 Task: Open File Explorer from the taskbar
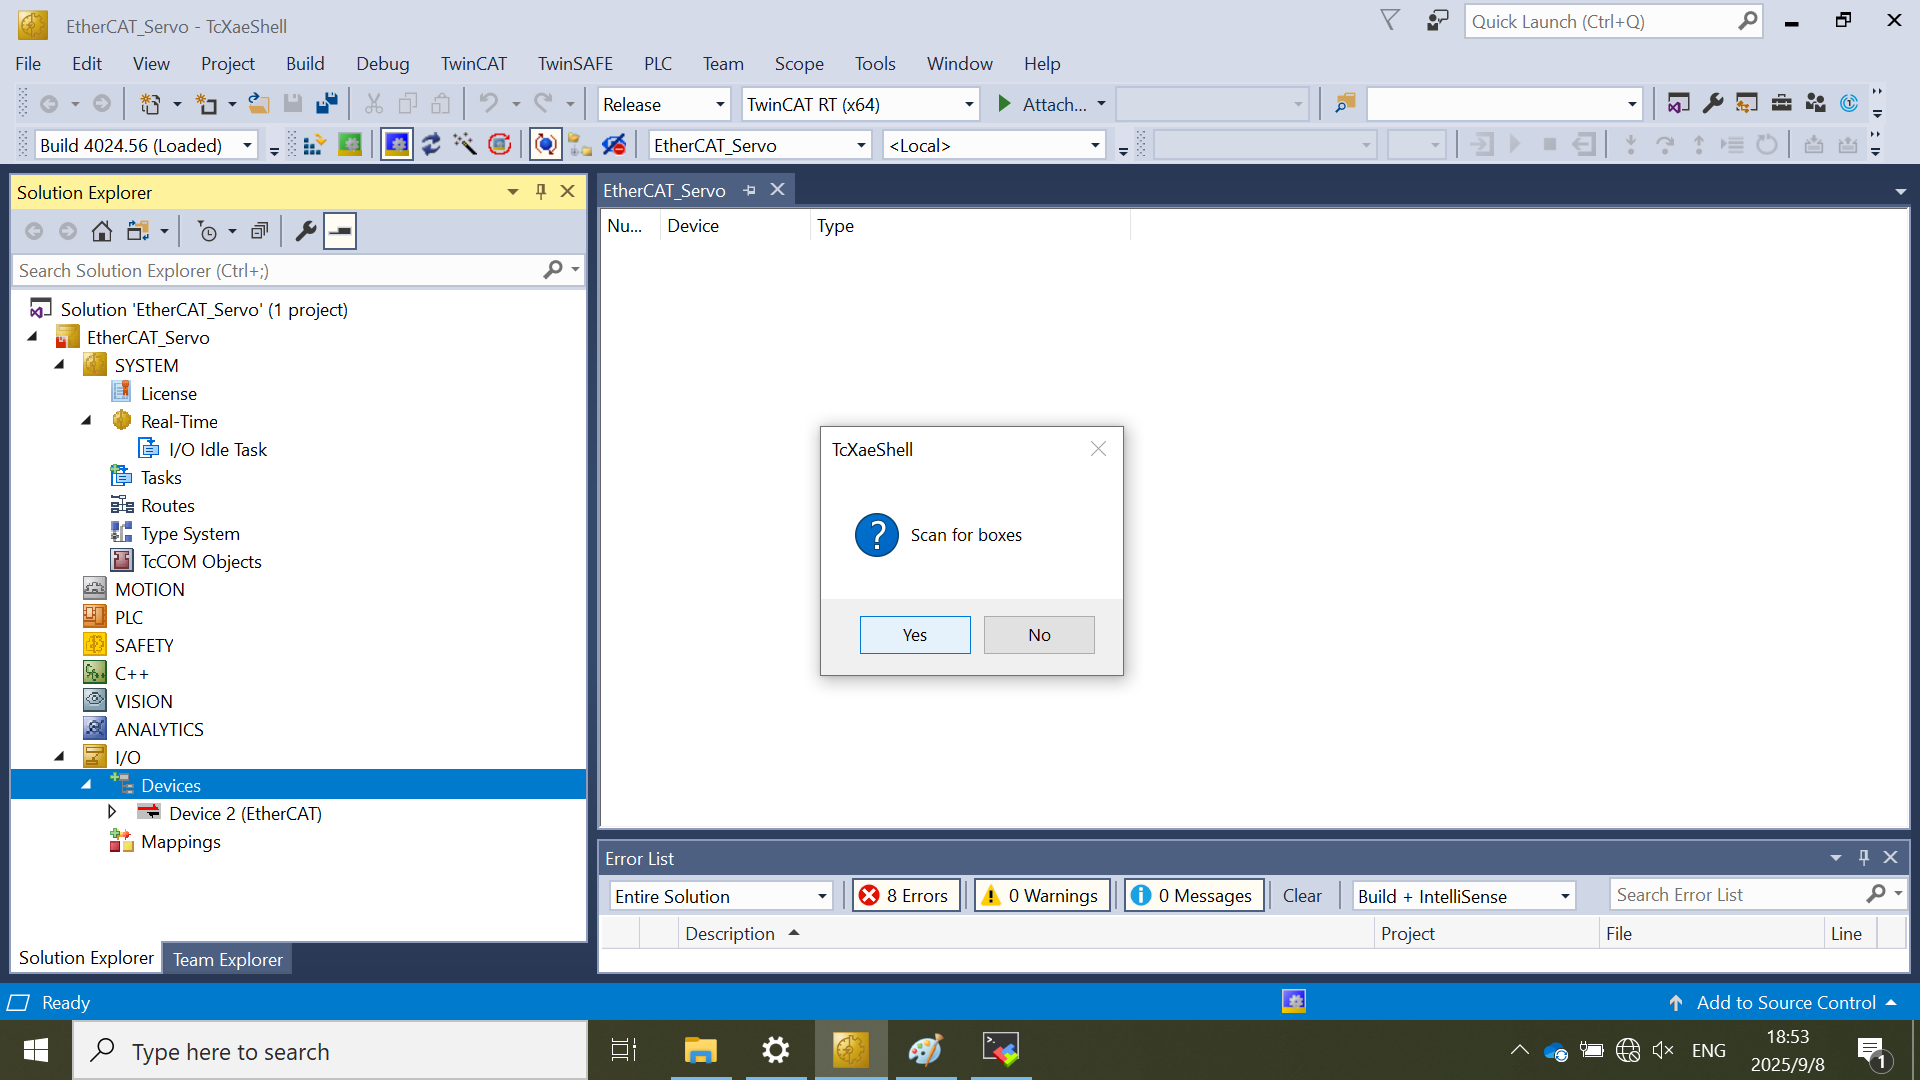(x=700, y=1050)
